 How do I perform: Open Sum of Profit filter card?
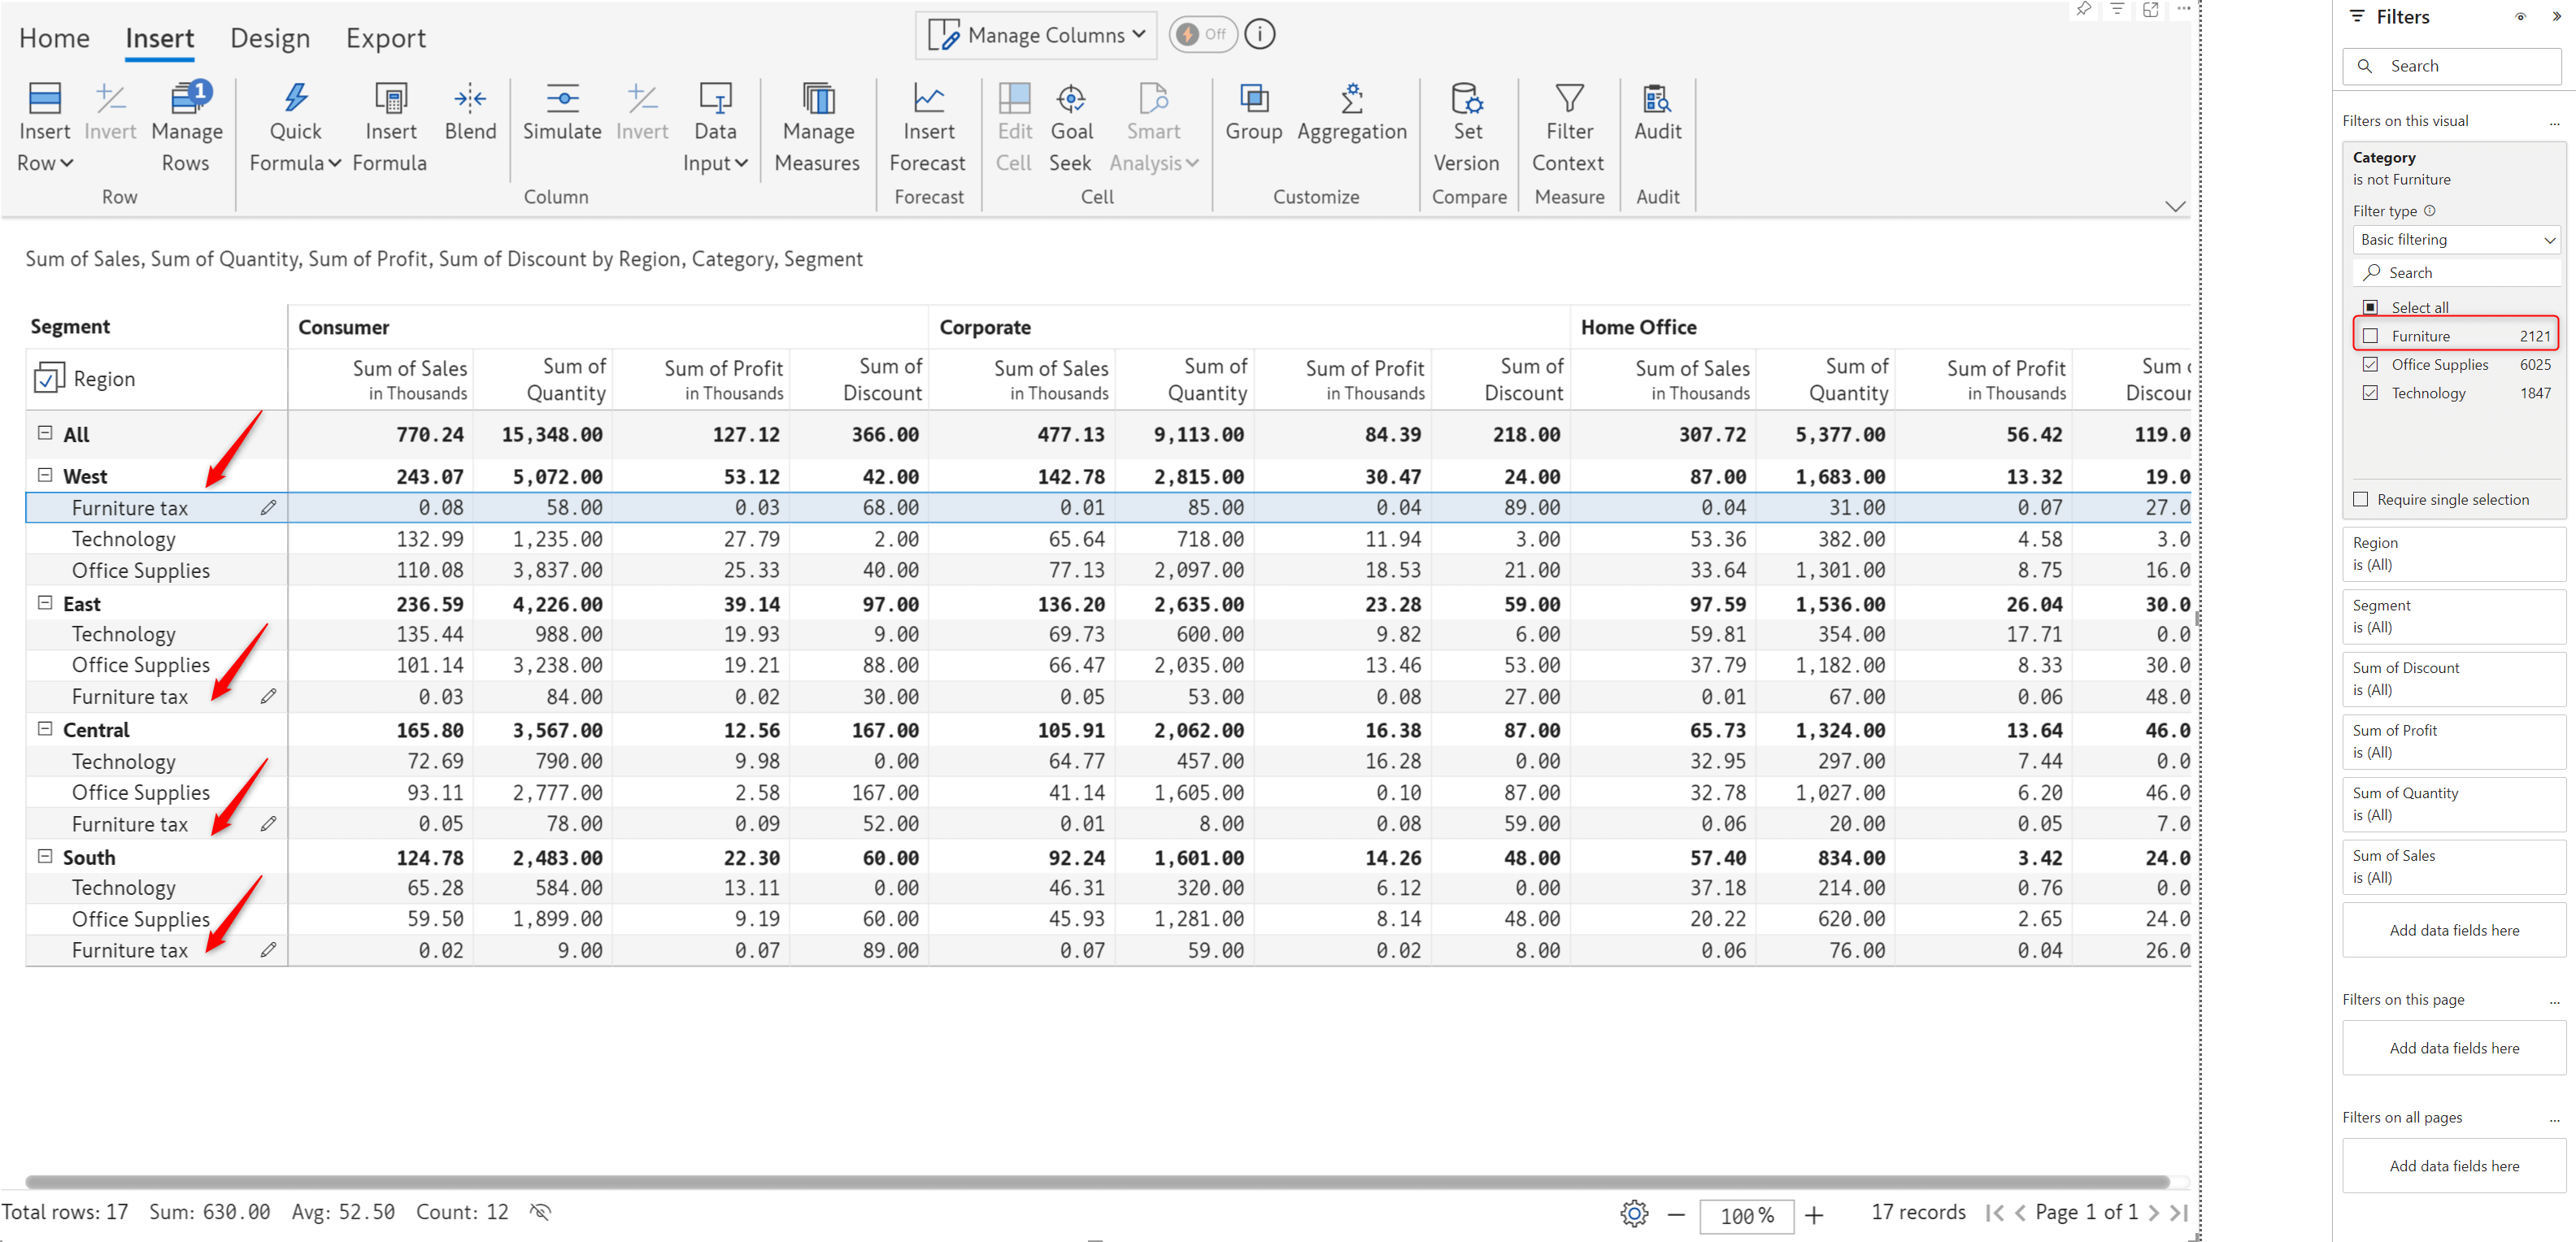click(2454, 741)
